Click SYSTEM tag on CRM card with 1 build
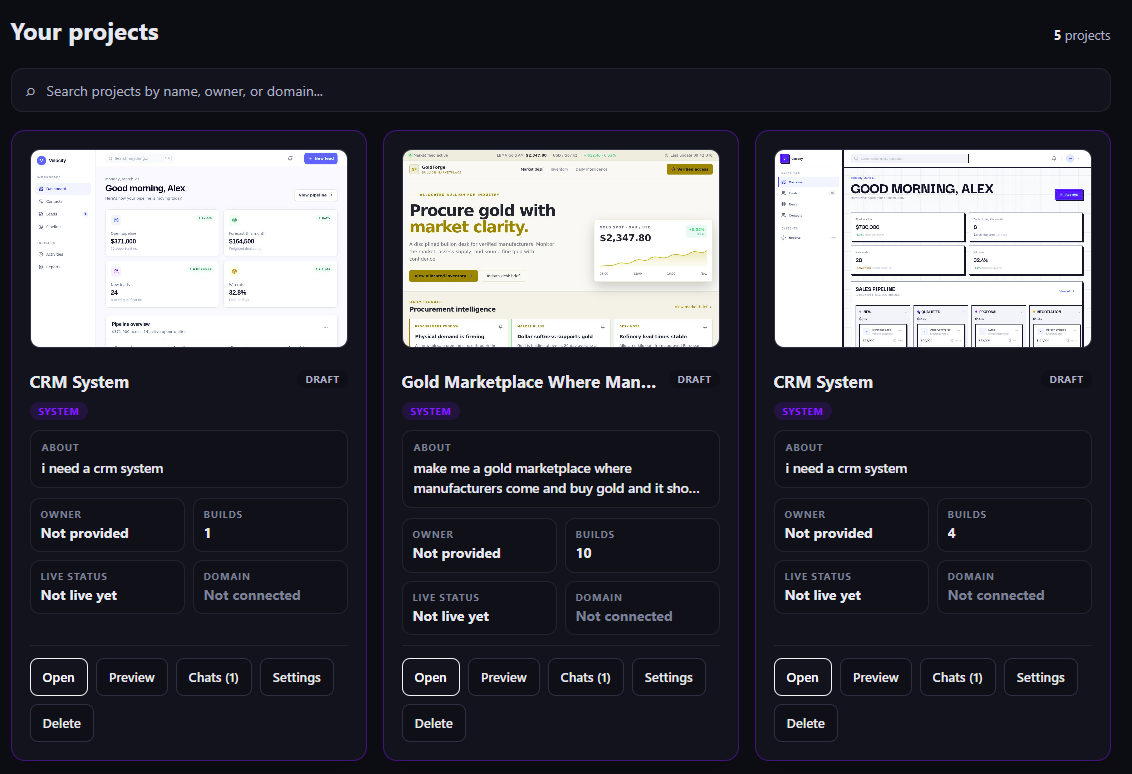The width and height of the screenshot is (1132, 774). coord(58,412)
